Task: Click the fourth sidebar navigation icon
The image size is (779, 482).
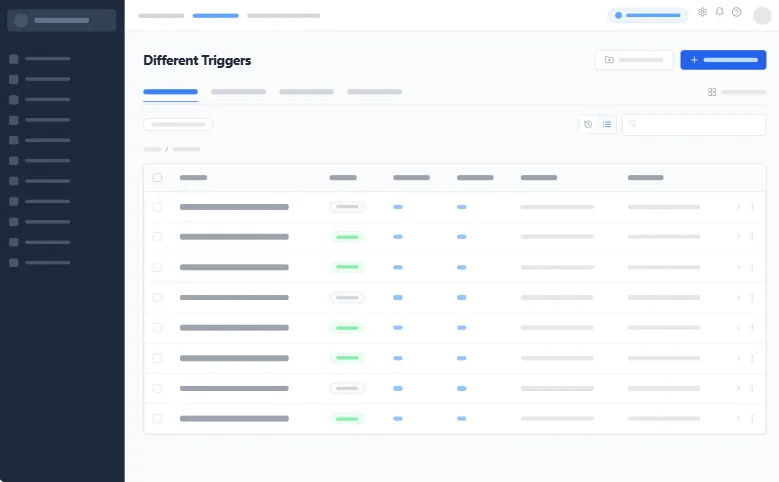Action: [14, 120]
